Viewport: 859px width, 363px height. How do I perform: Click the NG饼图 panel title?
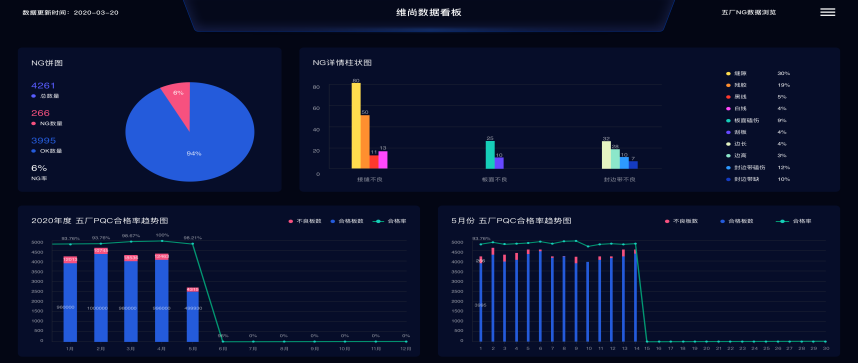(x=47, y=63)
